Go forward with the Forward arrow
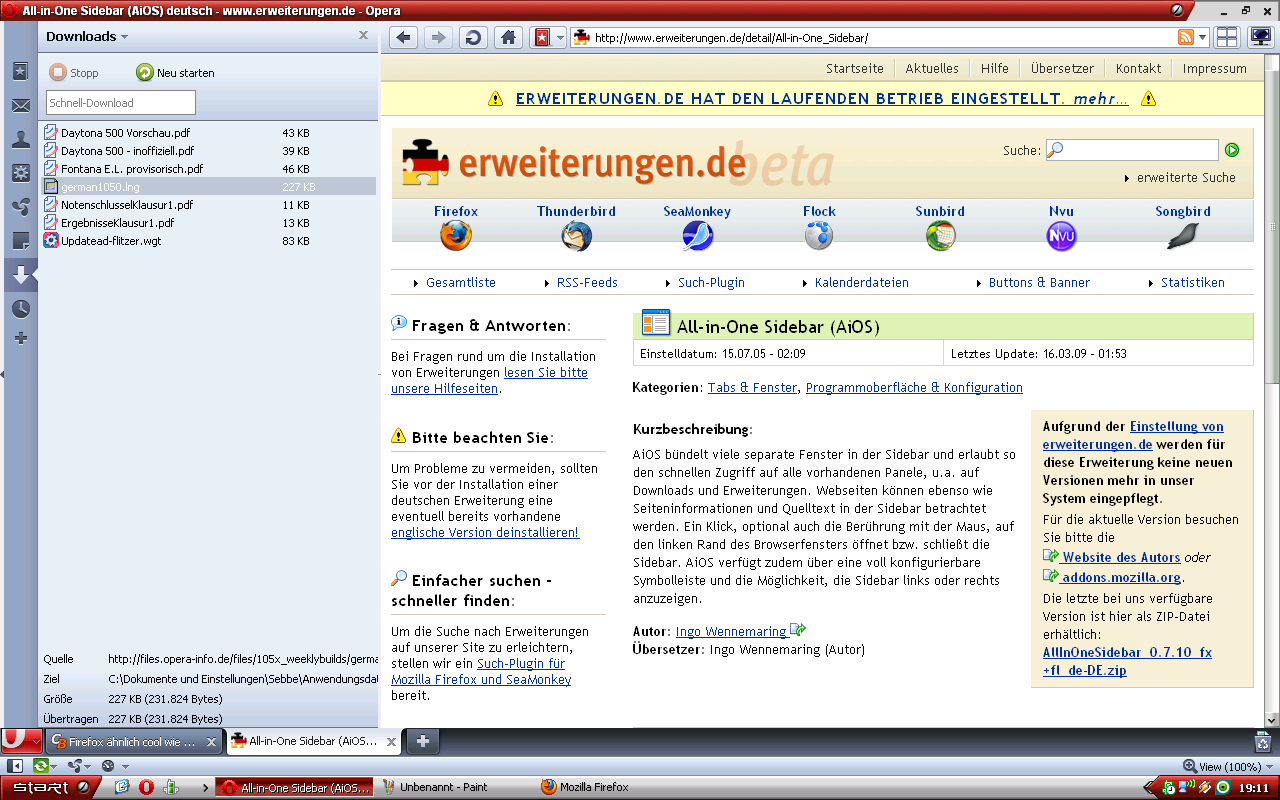Viewport: 1280px width, 800px height. click(x=437, y=38)
